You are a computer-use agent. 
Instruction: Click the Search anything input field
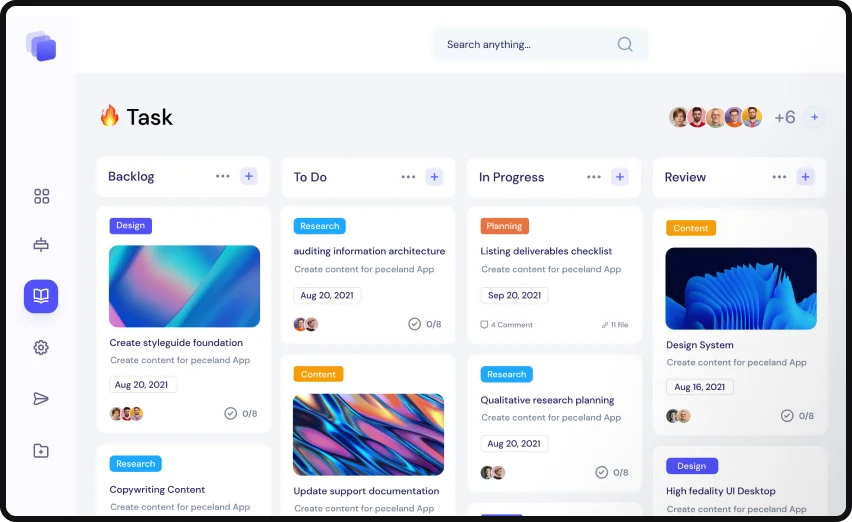coord(540,44)
